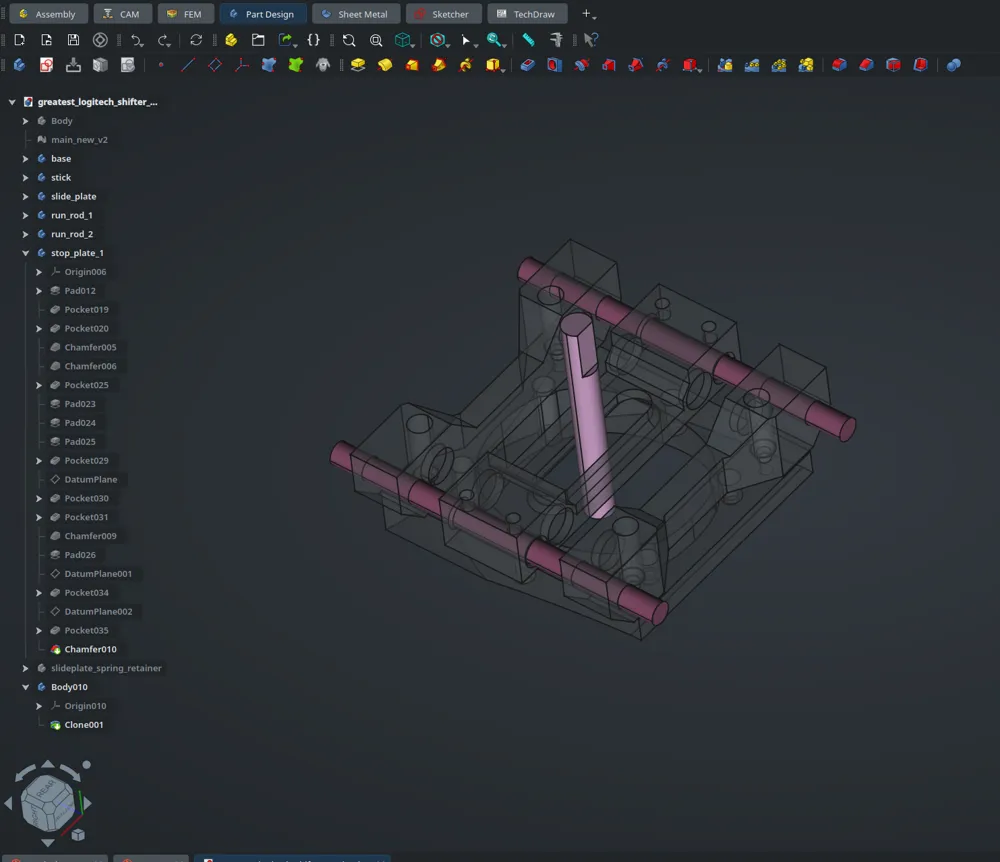Apply the Linear pattern tool
This screenshot has width=1000, height=862.
(x=752, y=65)
